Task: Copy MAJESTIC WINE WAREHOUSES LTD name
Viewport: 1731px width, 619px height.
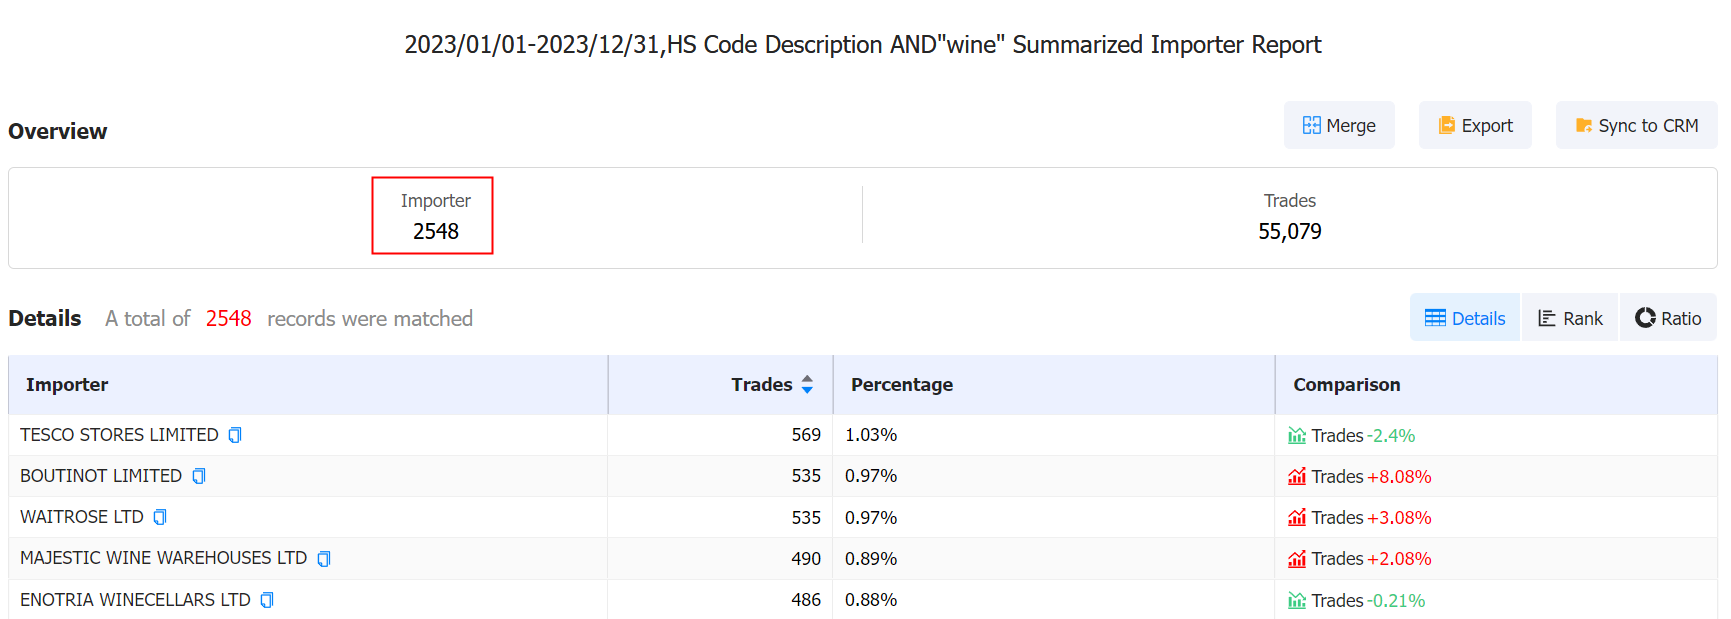Action: pos(324,559)
